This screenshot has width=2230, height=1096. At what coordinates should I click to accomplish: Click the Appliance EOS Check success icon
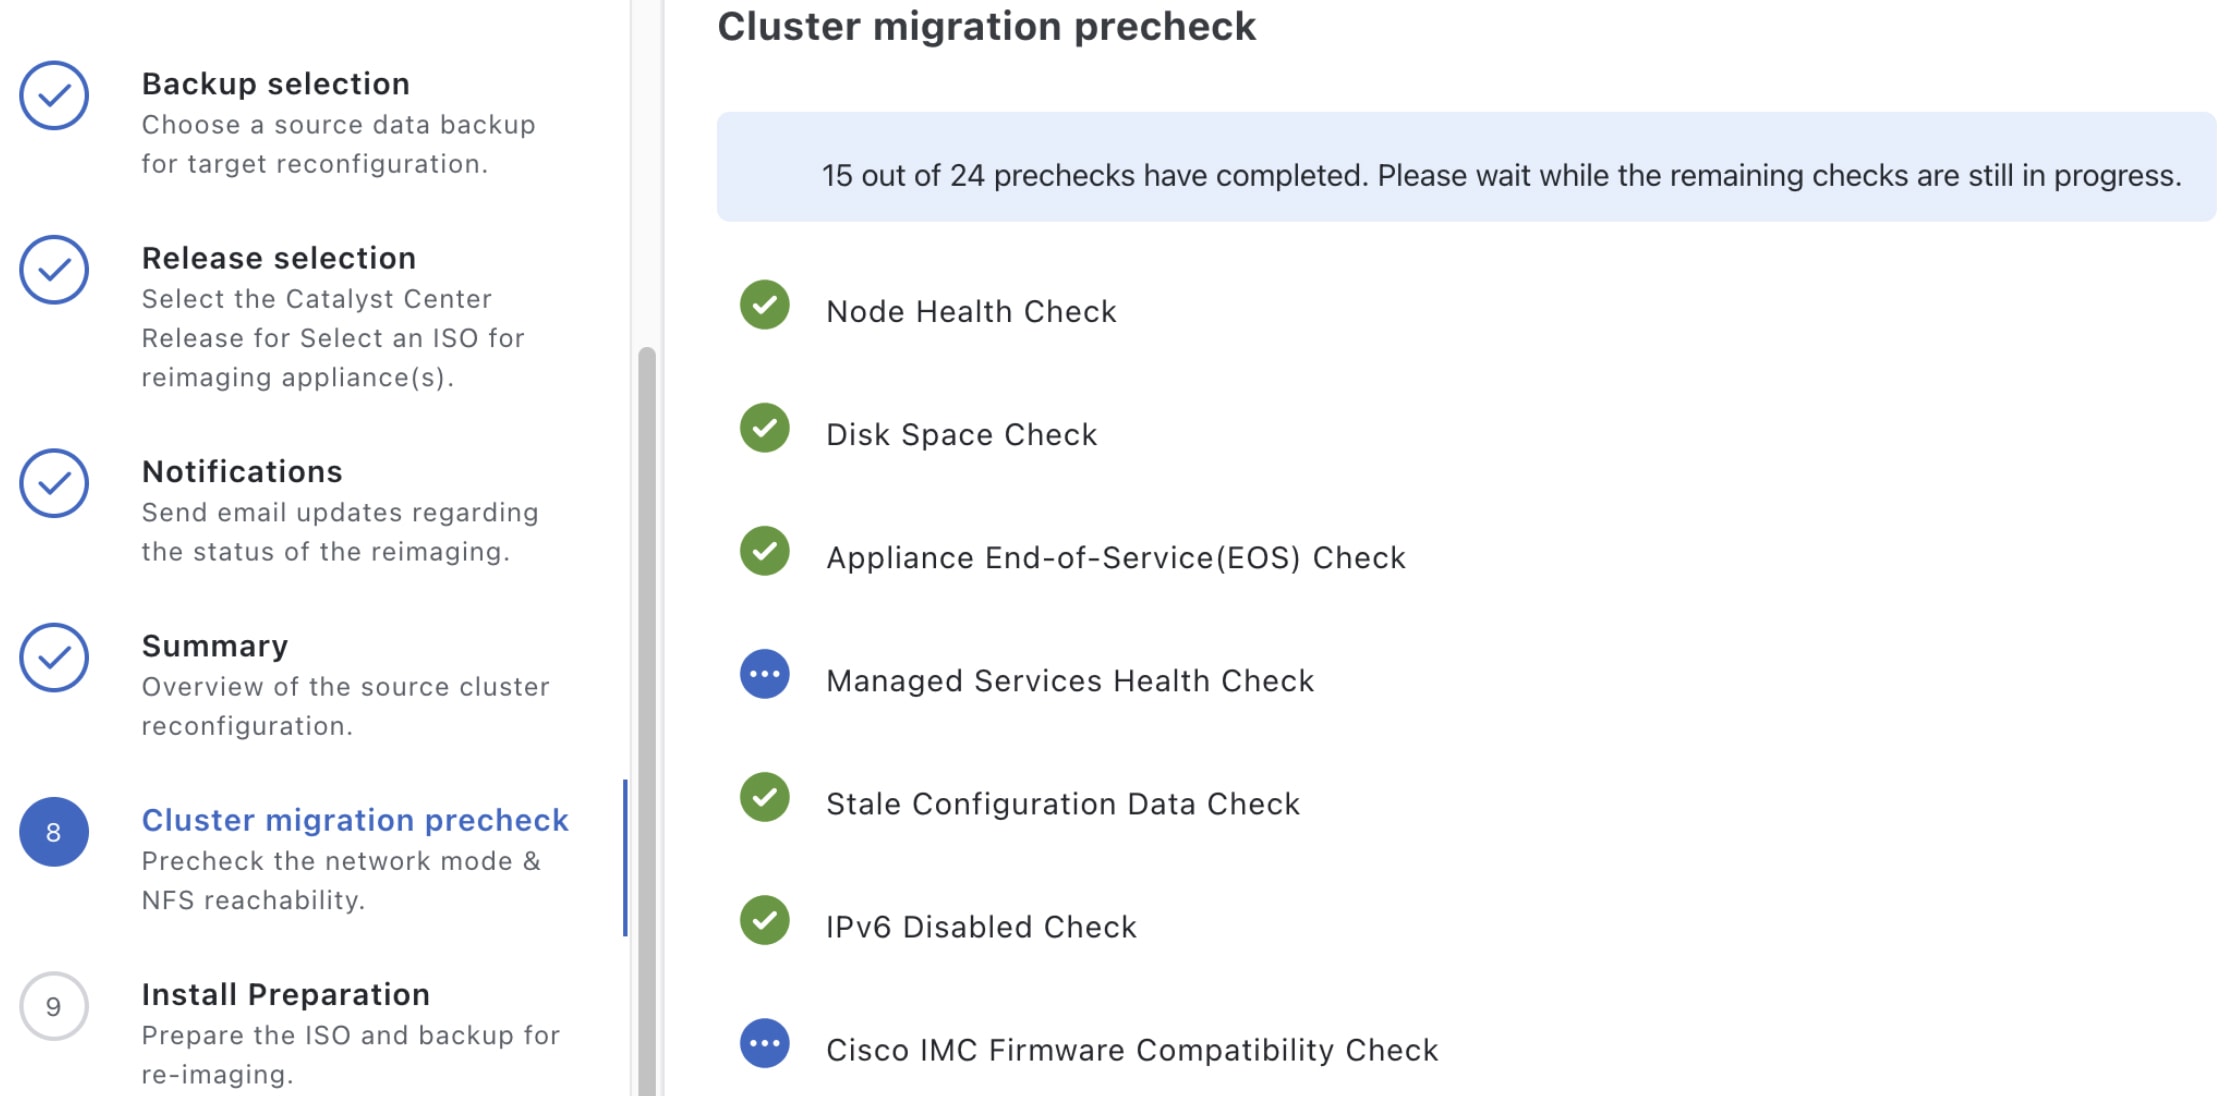tap(765, 551)
